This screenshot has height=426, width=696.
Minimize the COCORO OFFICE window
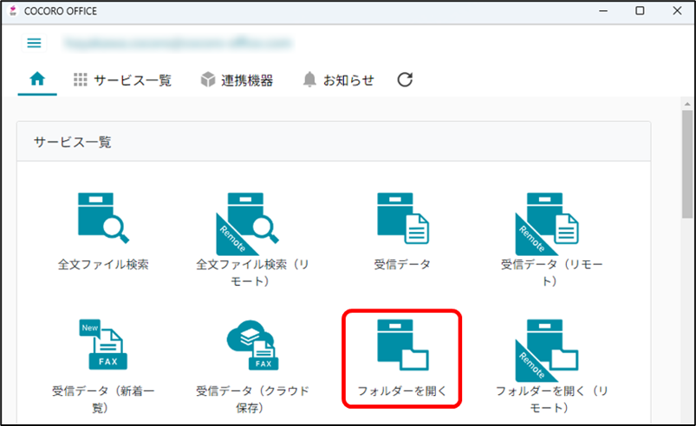[603, 11]
